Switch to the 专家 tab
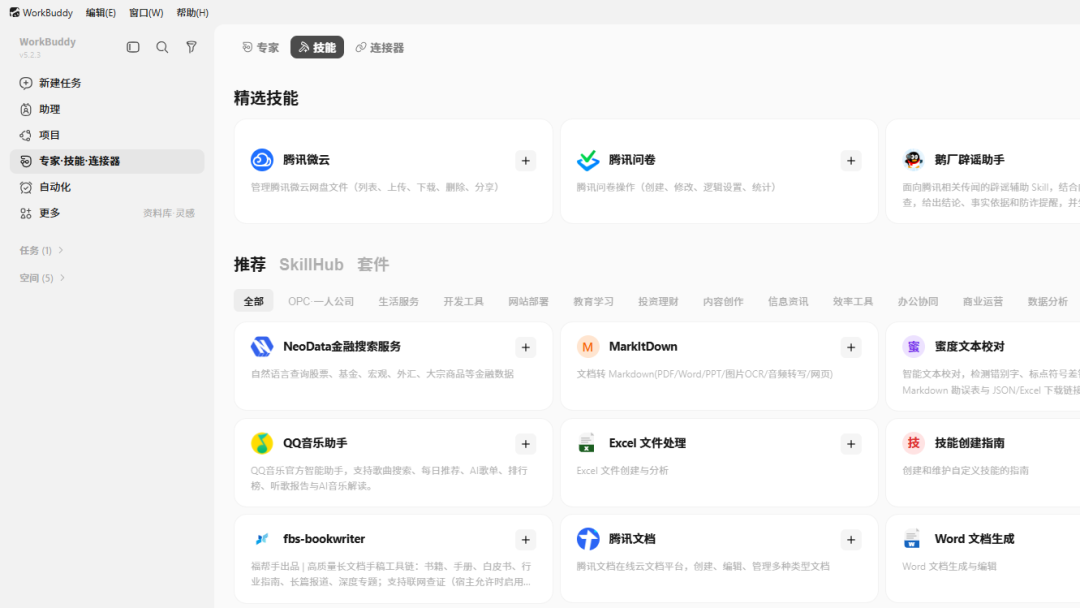Image resolution: width=1080 pixels, height=608 pixels. tap(260, 48)
